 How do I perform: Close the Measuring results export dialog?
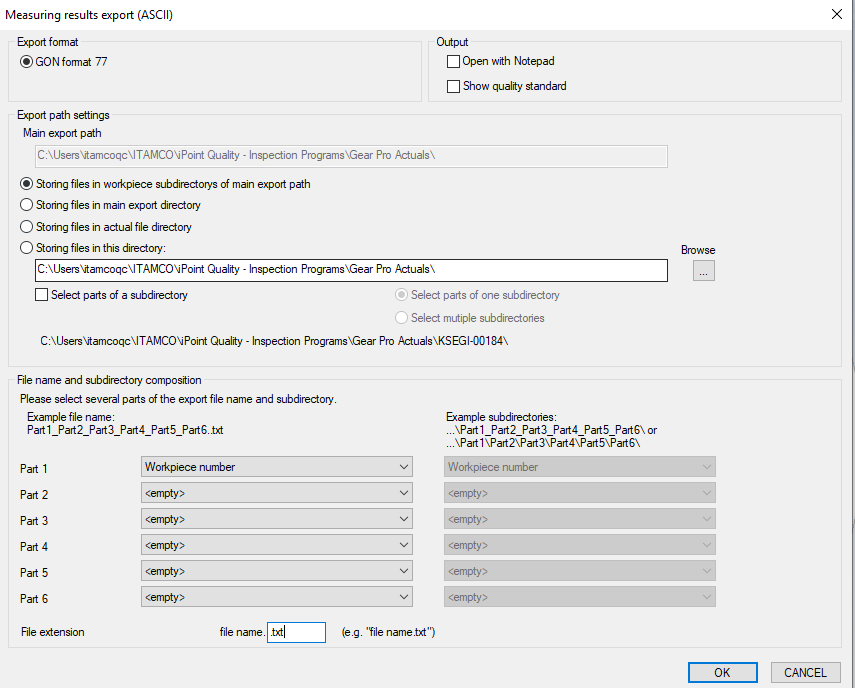coord(836,13)
